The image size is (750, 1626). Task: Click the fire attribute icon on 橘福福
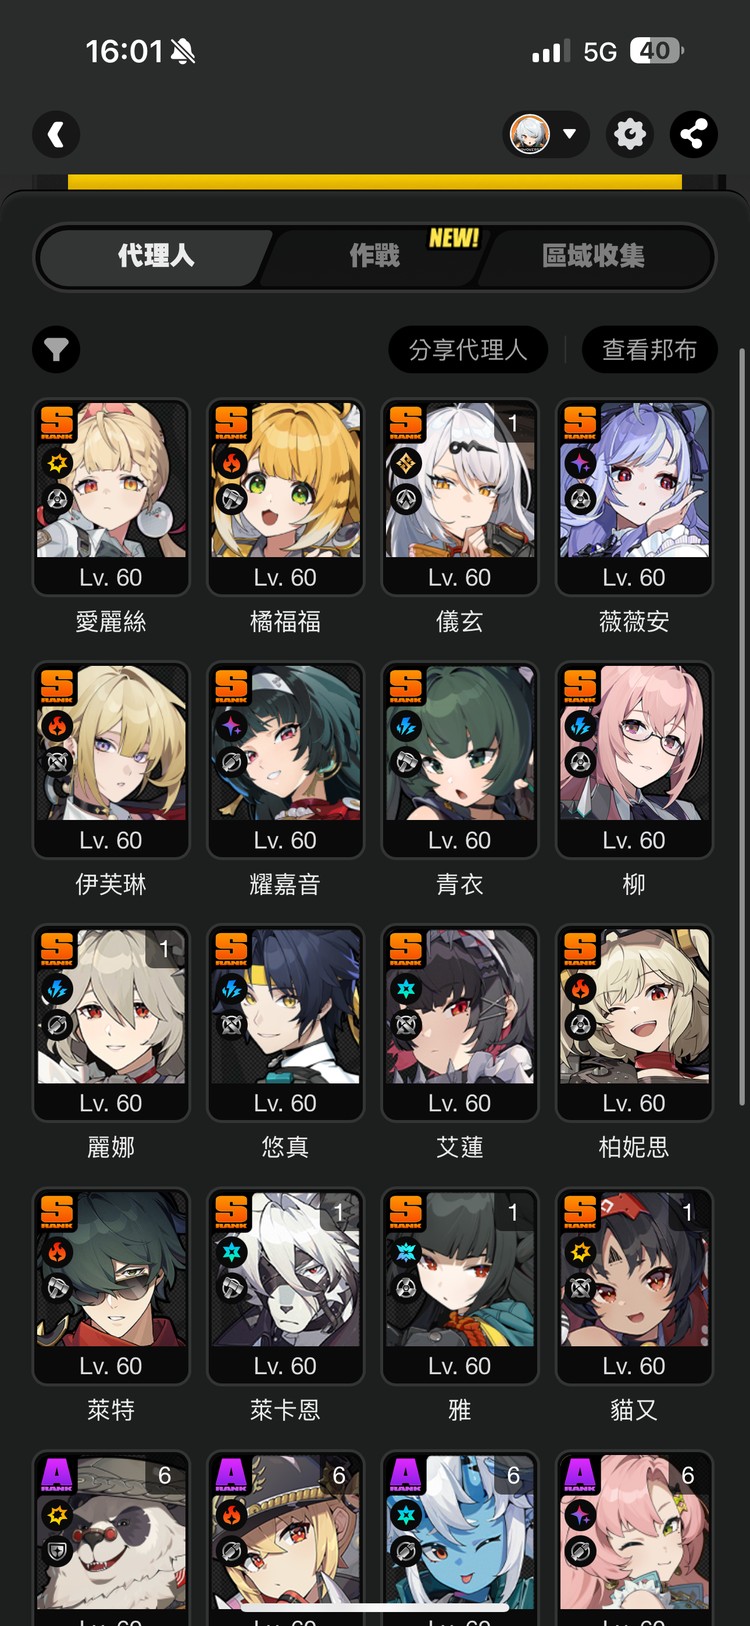point(232,463)
